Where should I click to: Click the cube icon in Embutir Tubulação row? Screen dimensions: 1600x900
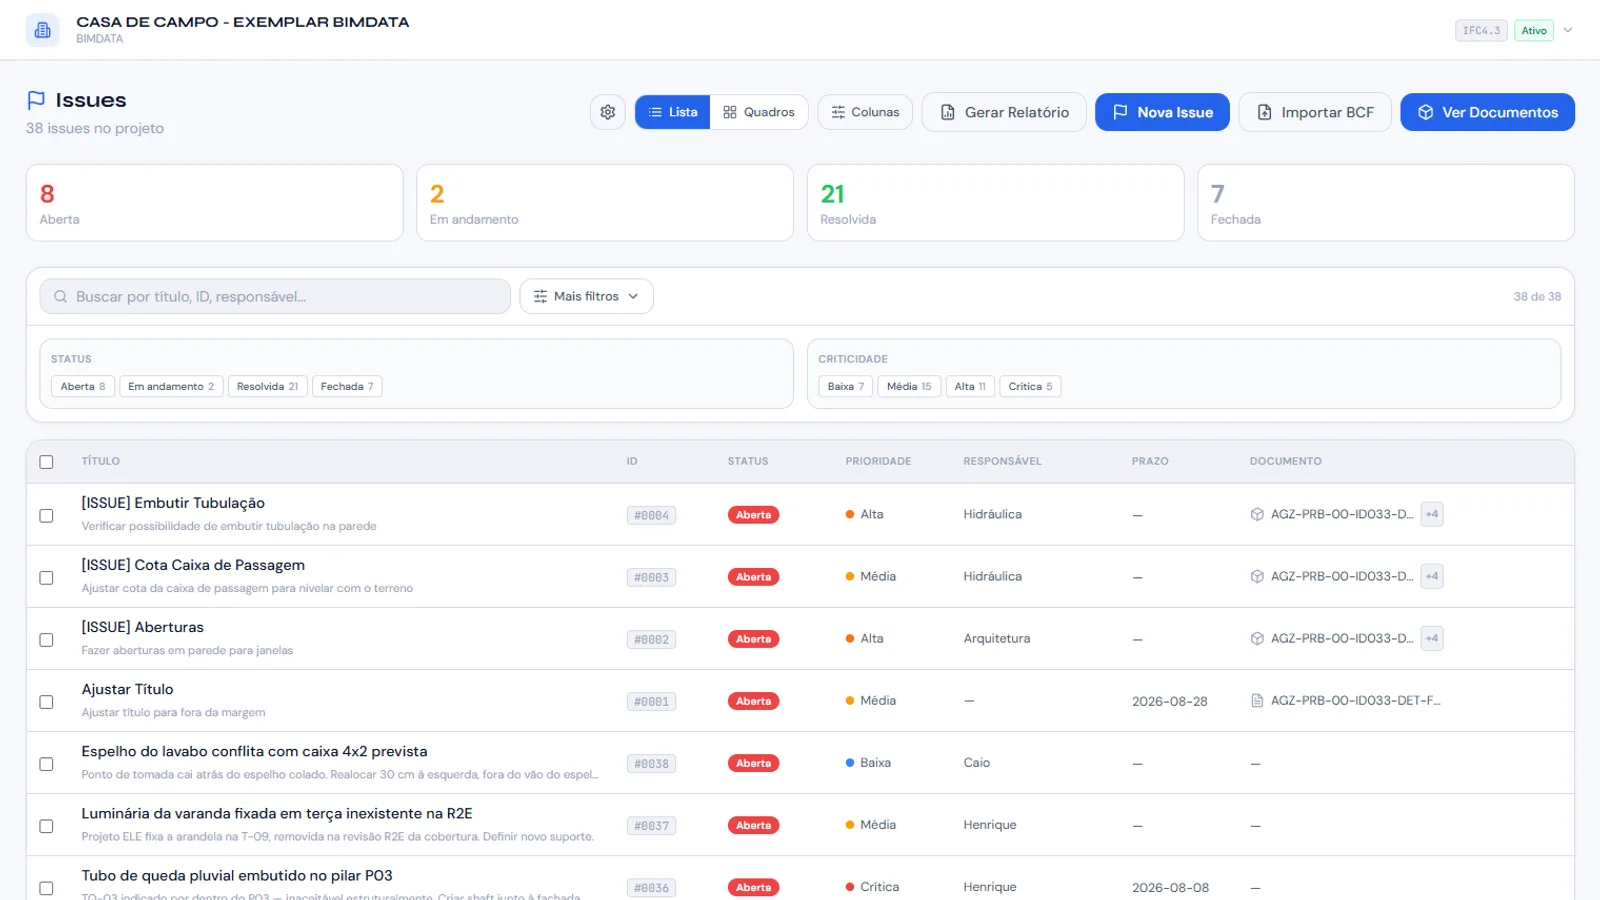1257,514
